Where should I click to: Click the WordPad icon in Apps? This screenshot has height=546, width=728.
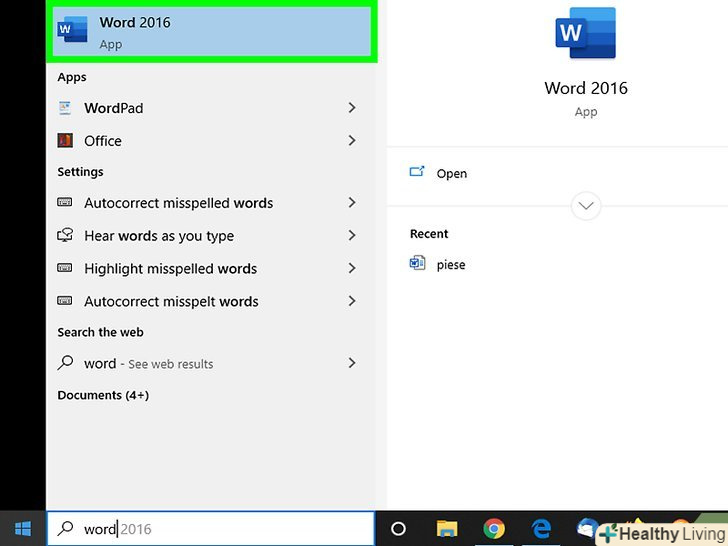coord(65,108)
